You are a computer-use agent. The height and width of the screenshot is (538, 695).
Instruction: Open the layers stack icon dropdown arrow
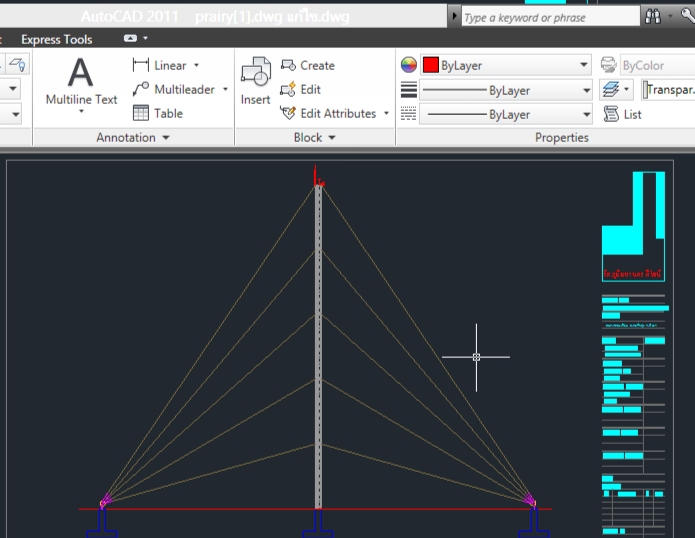pyautogui.click(x=626, y=89)
